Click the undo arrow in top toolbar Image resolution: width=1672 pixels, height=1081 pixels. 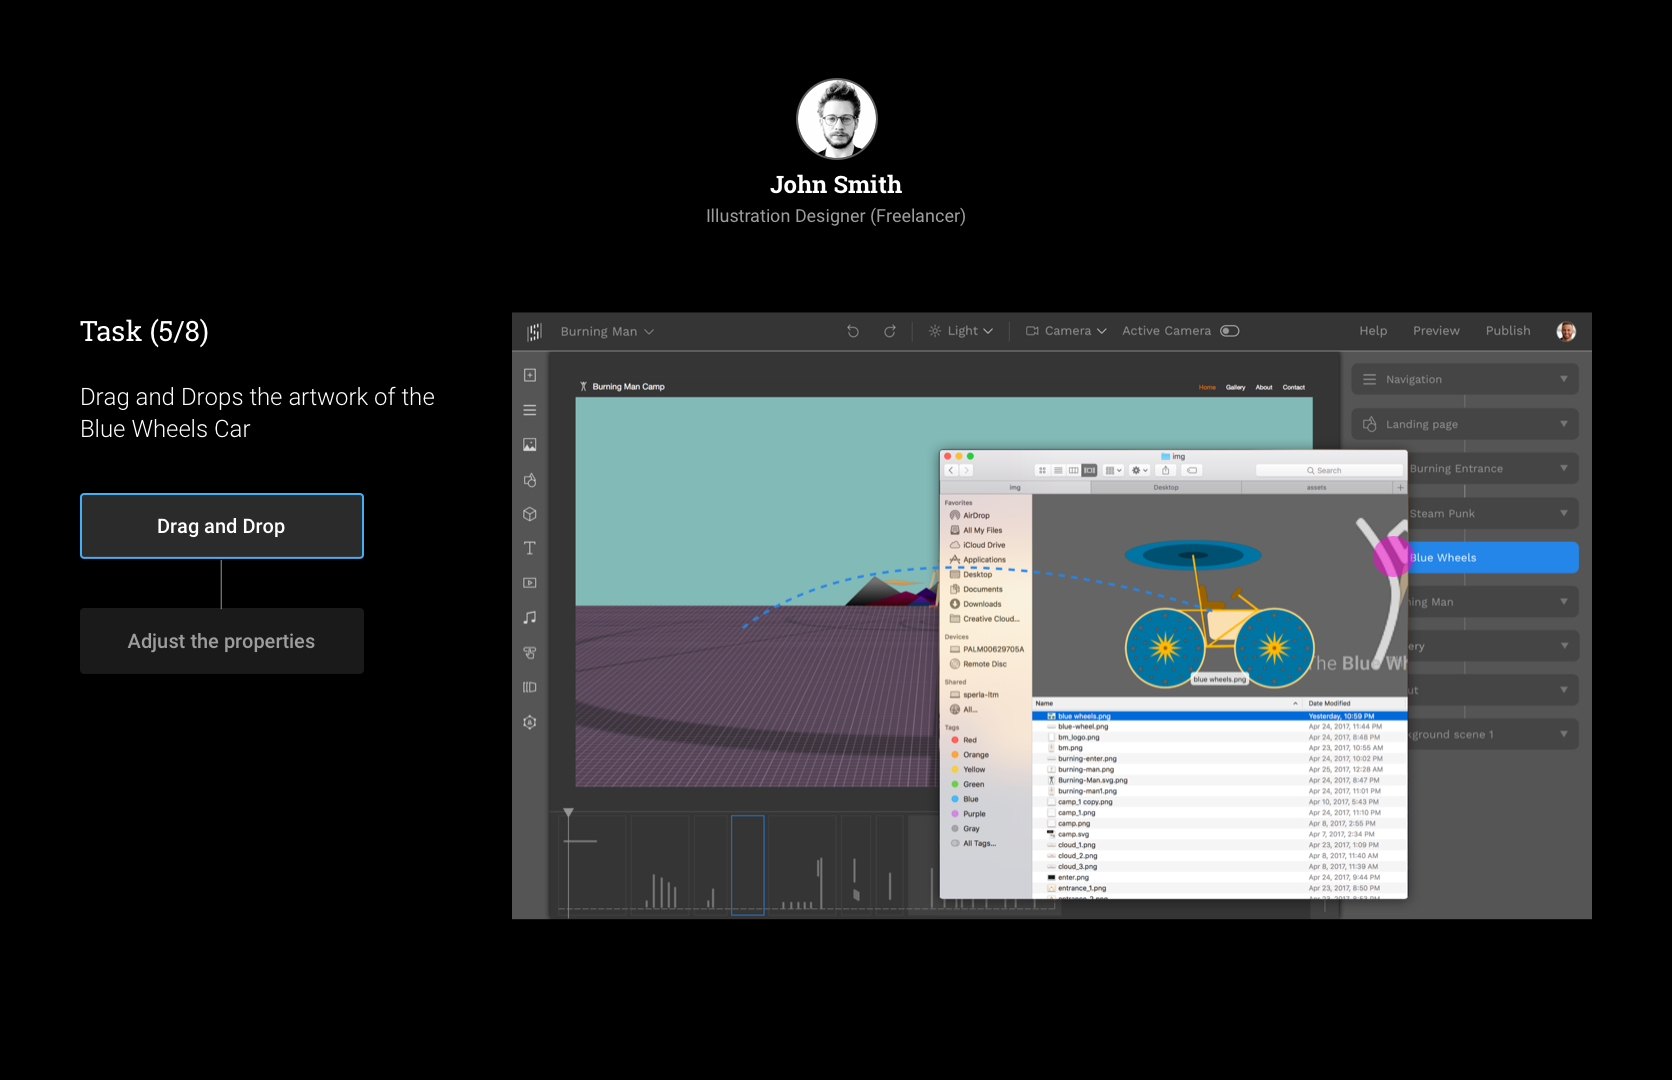(x=853, y=332)
